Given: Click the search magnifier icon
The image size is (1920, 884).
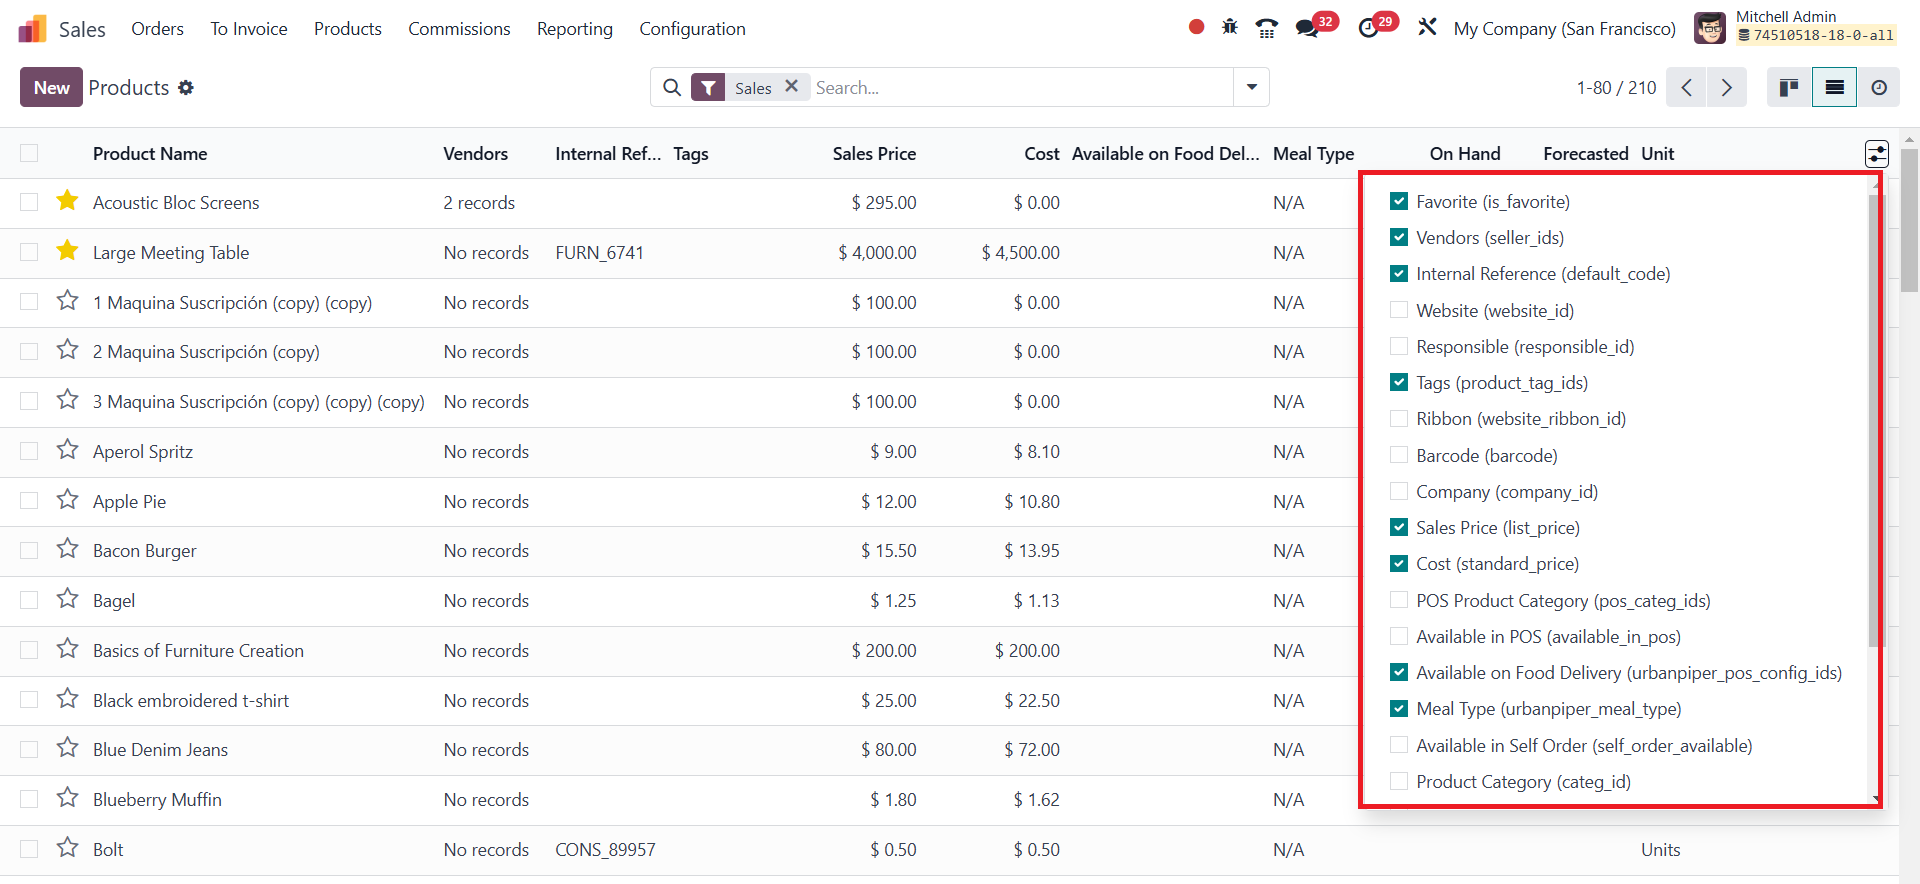Looking at the screenshot, I should pyautogui.click(x=672, y=88).
